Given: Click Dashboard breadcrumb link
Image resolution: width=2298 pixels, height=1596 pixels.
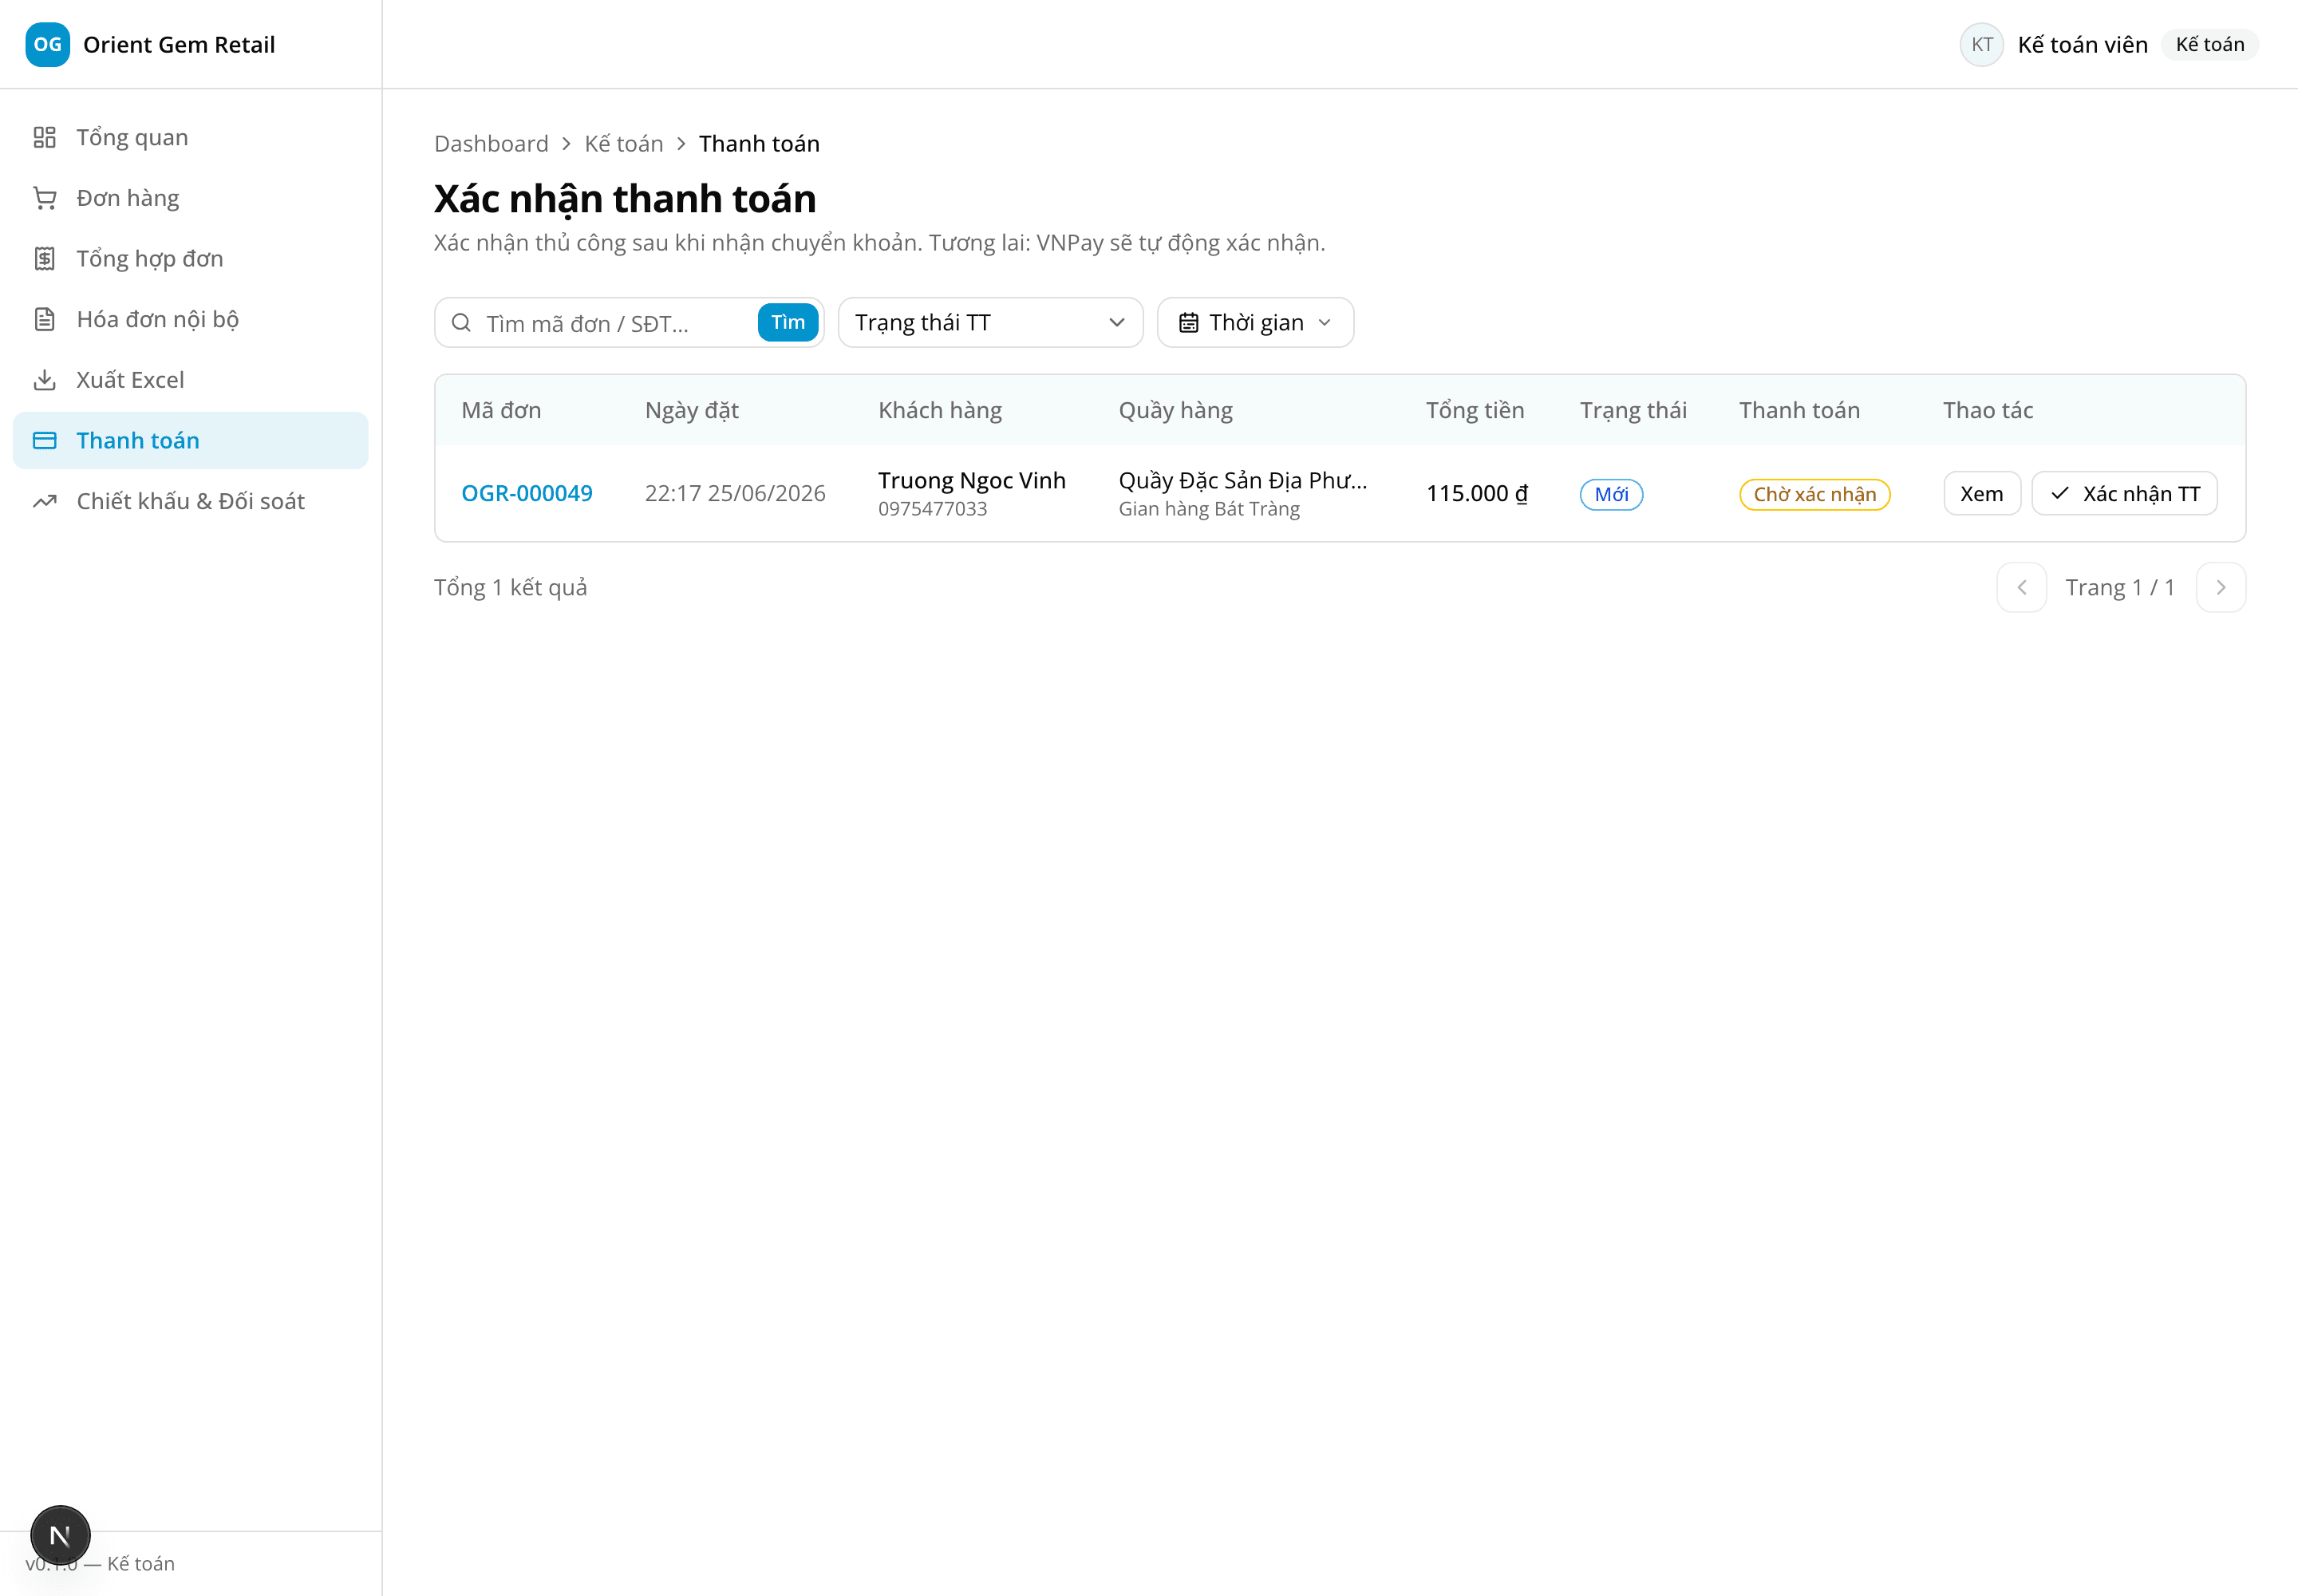Looking at the screenshot, I should [x=491, y=143].
